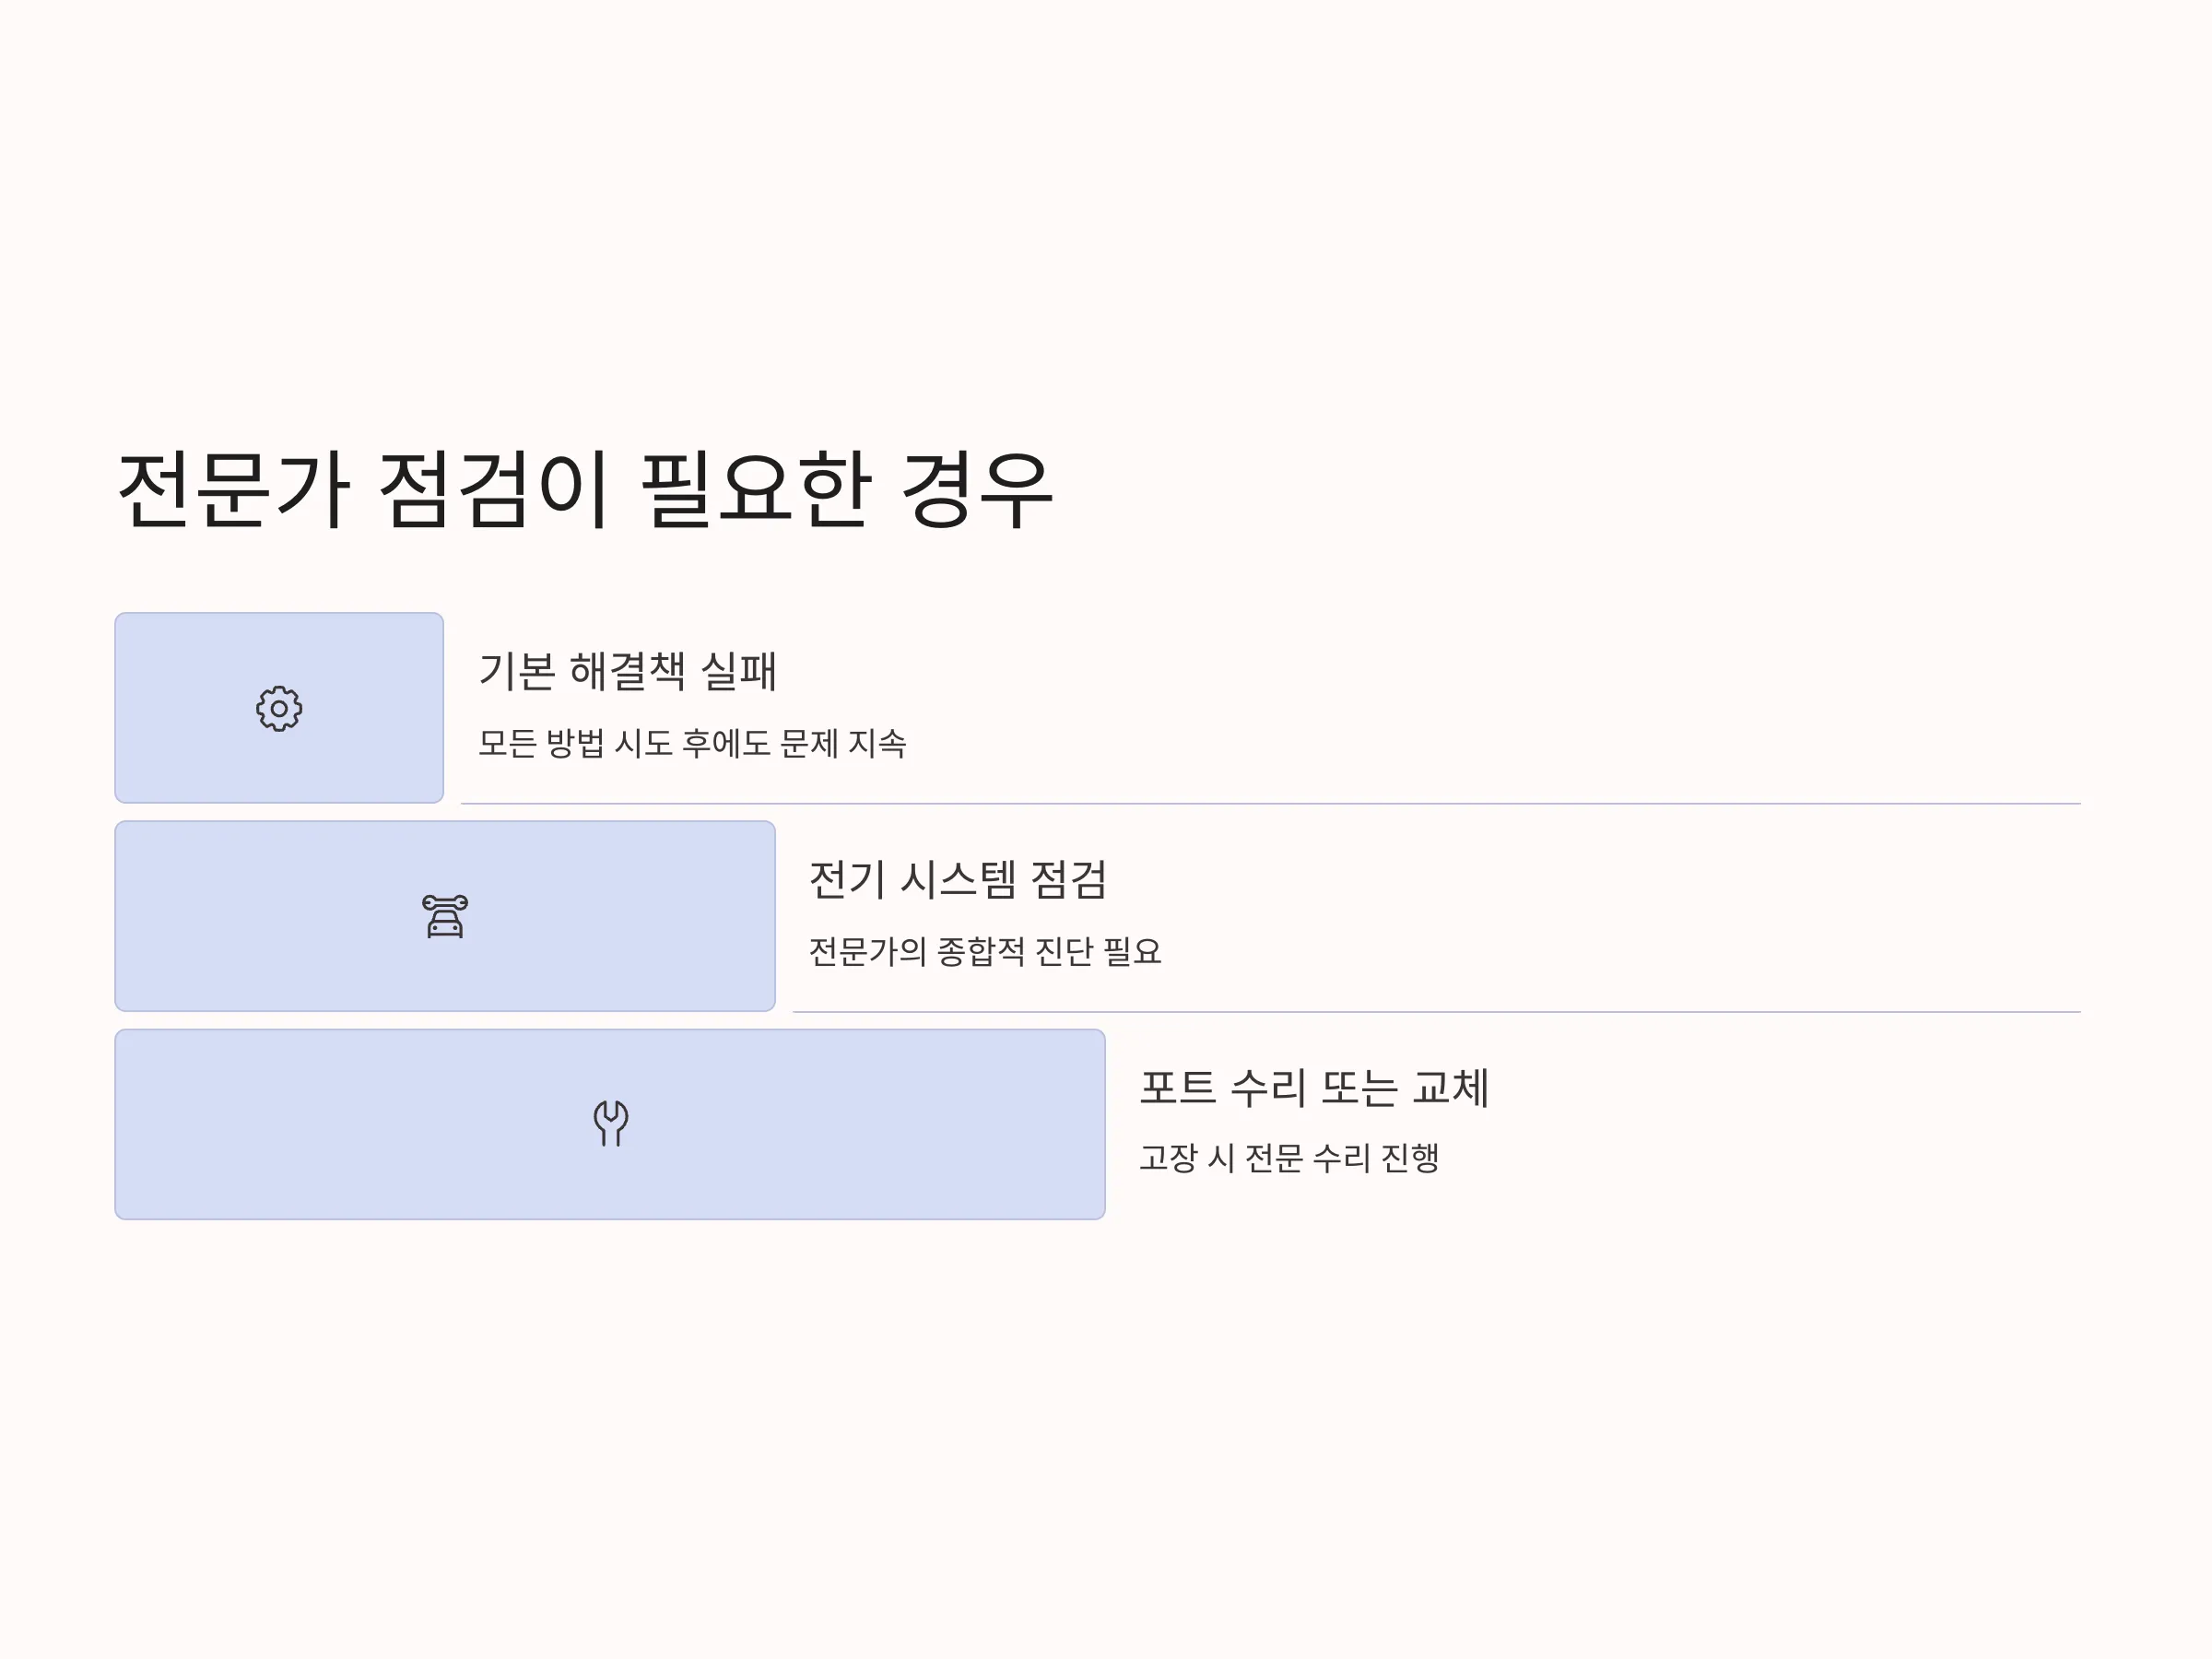Image resolution: width=2212 pixels, height=1659 pixels.
Task: Click the text 전문가의 종합적 진단 필요
Action: (x=985, y=951)
